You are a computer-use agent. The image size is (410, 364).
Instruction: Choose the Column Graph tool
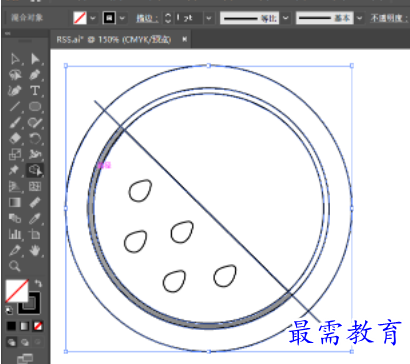pyautogui.click(x=15, y=234)
